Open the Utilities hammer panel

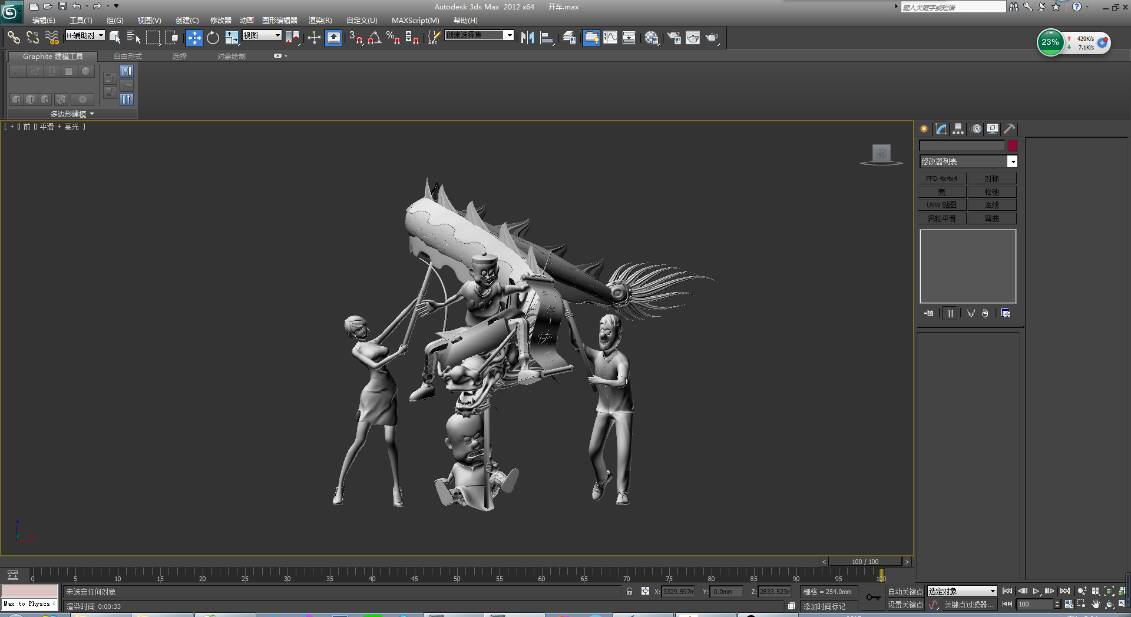pyautogui.click(x=1009, y=129)
